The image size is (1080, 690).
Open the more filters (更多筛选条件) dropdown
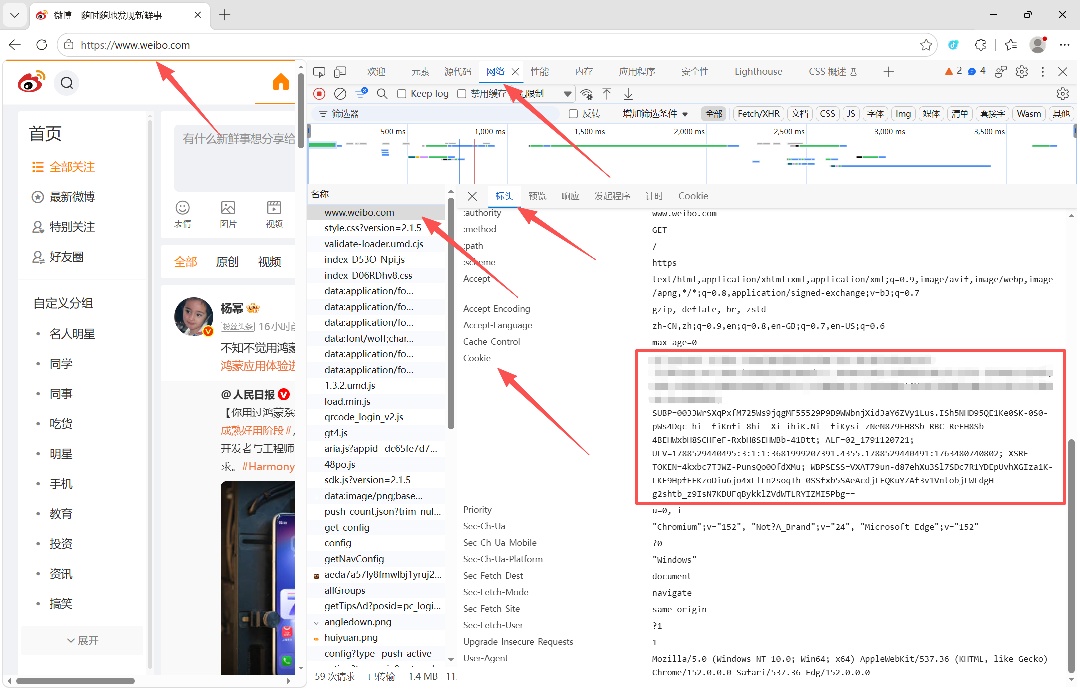tap(655, 114)
